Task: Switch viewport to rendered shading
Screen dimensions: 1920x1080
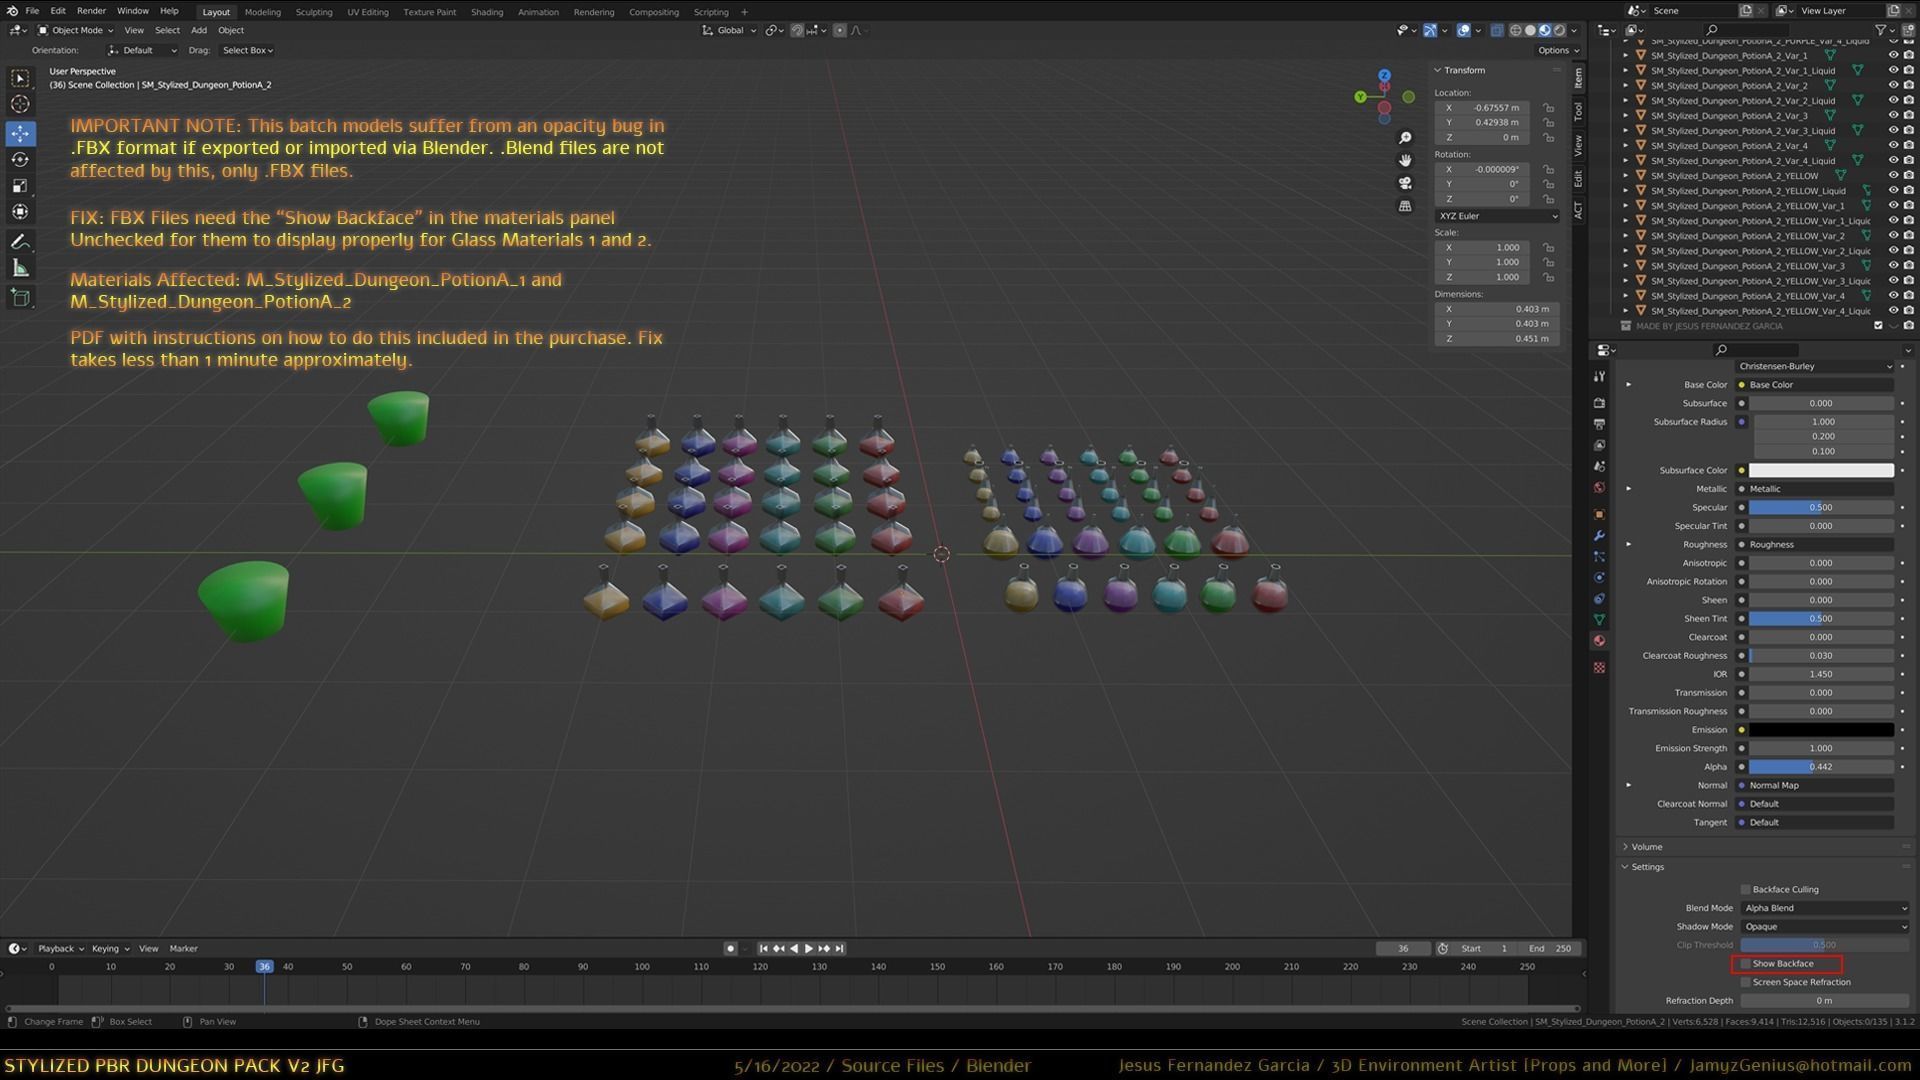Action: tap(1559, 30)
